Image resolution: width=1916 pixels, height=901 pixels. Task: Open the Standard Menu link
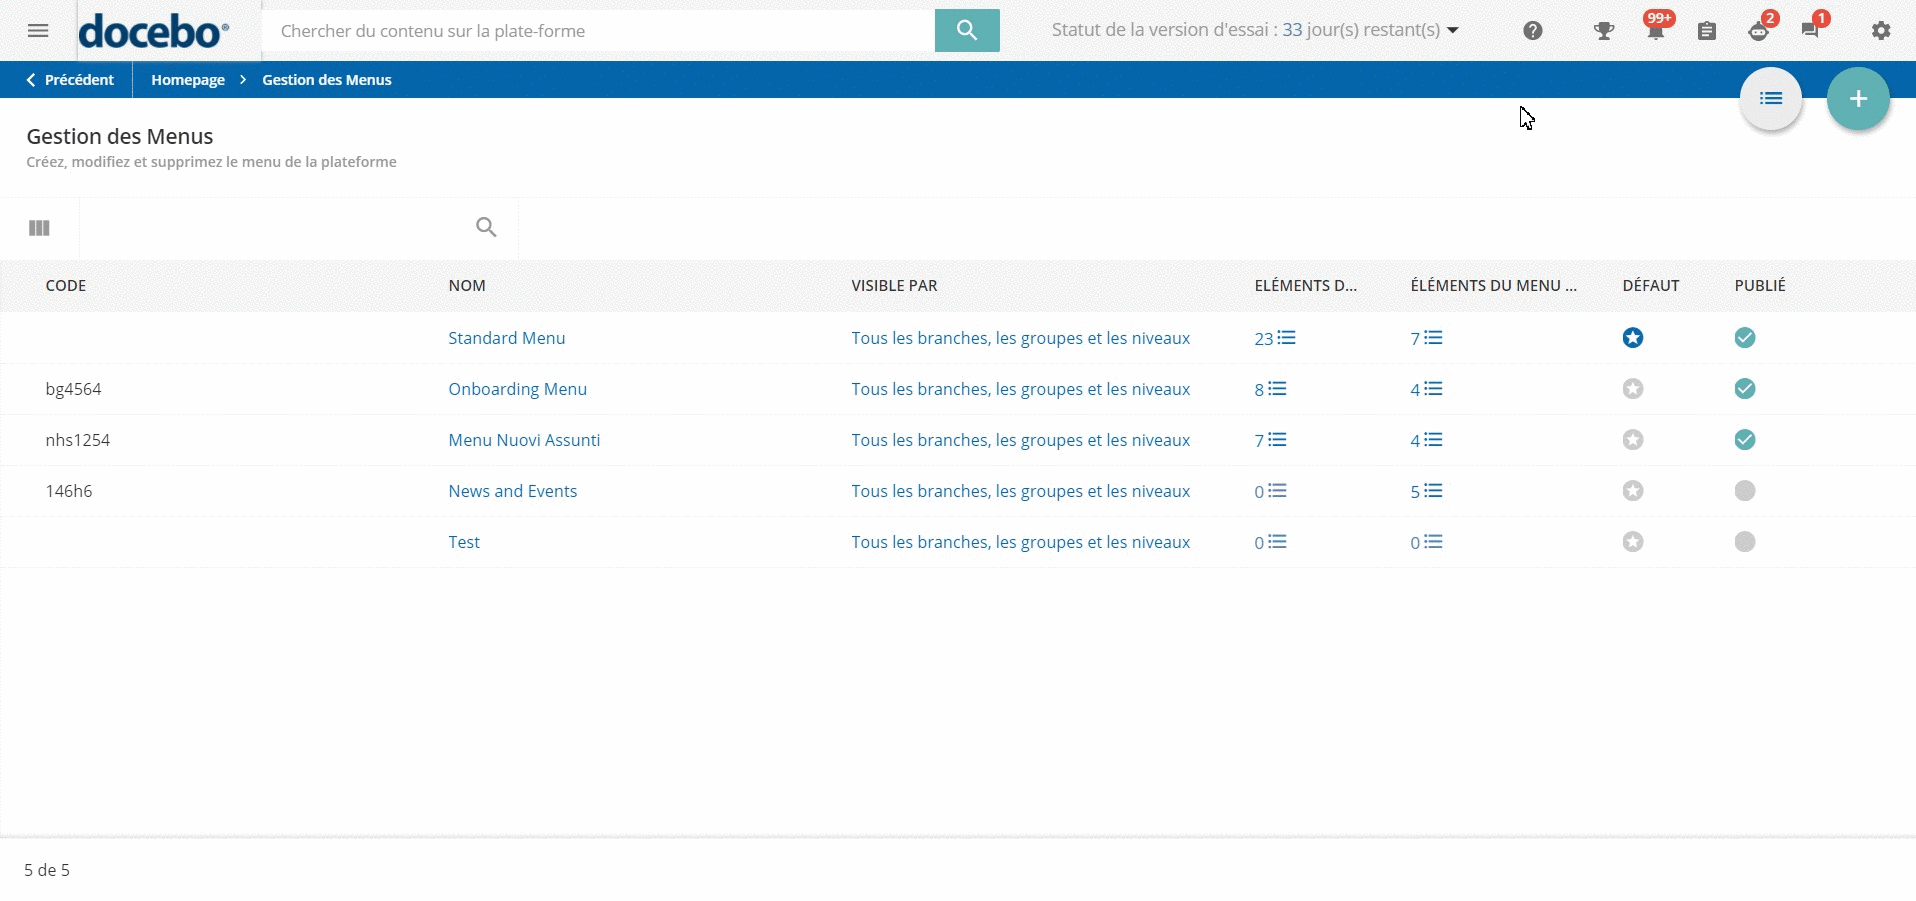507,338
